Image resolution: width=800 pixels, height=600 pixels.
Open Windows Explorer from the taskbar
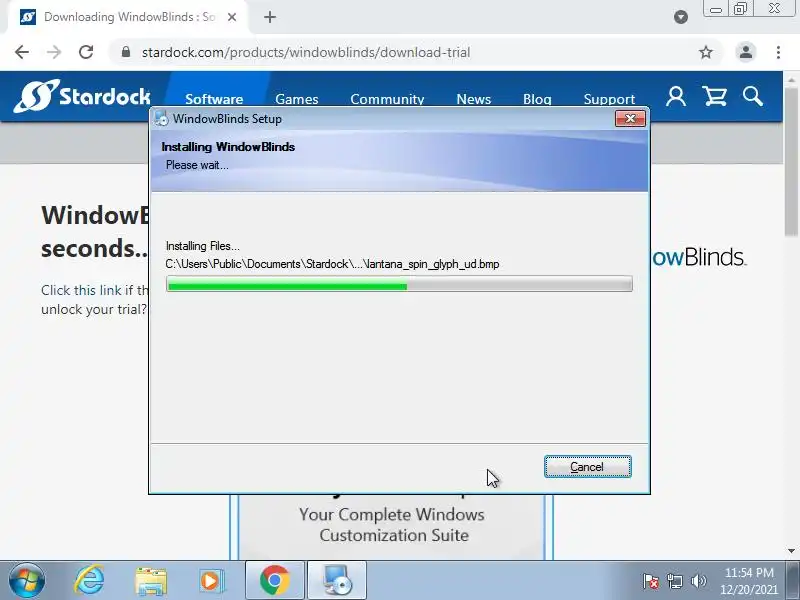(x=151, y=581)
